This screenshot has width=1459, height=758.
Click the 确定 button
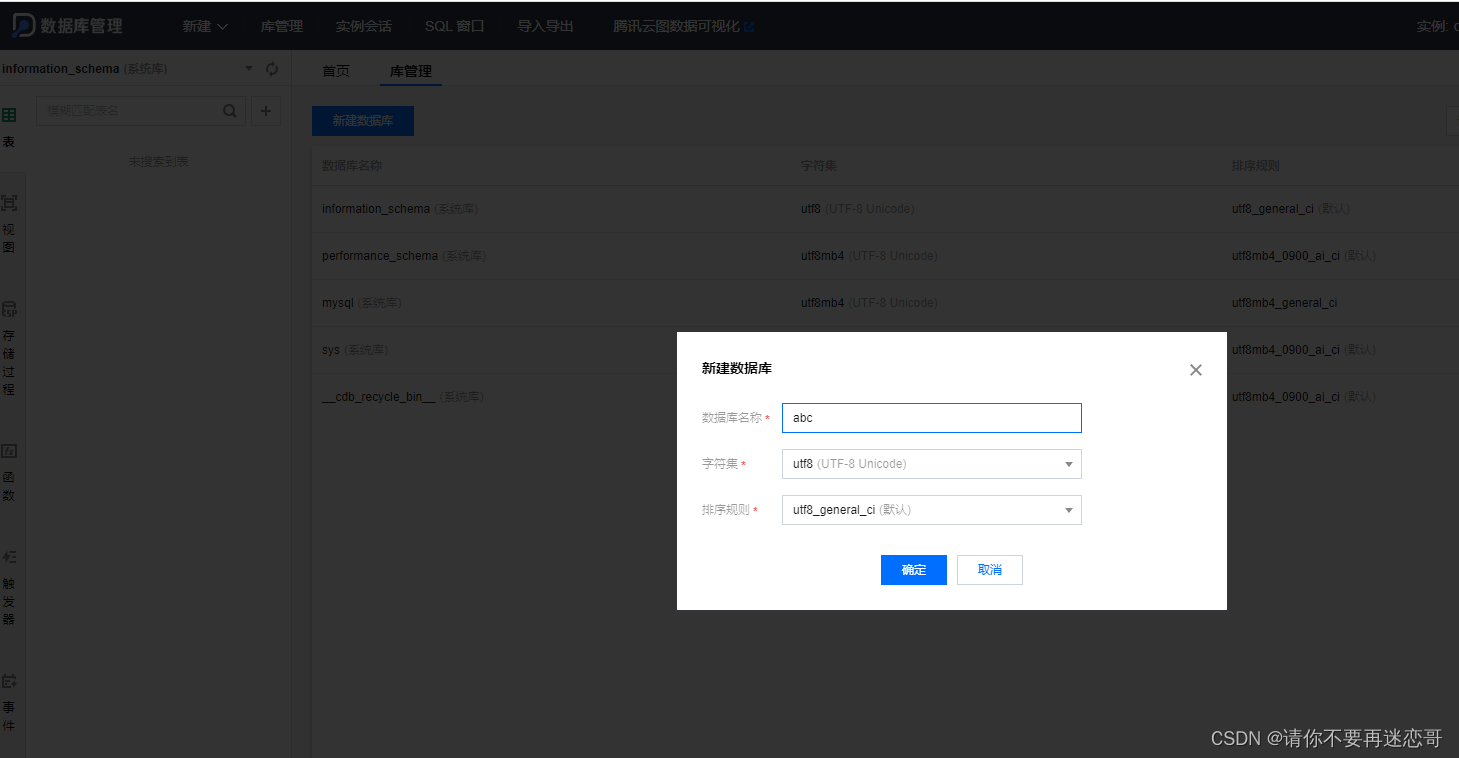[x=914, y=570]
